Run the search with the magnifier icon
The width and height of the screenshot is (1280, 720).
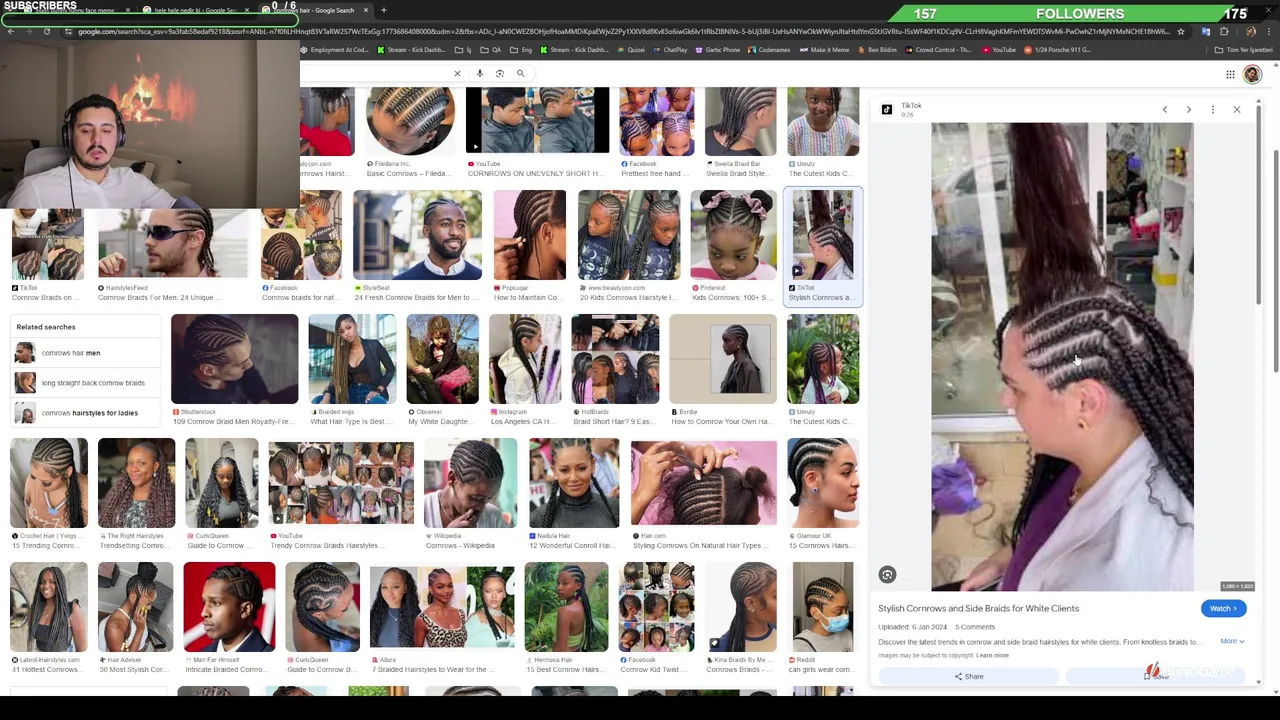pos(520,73)
